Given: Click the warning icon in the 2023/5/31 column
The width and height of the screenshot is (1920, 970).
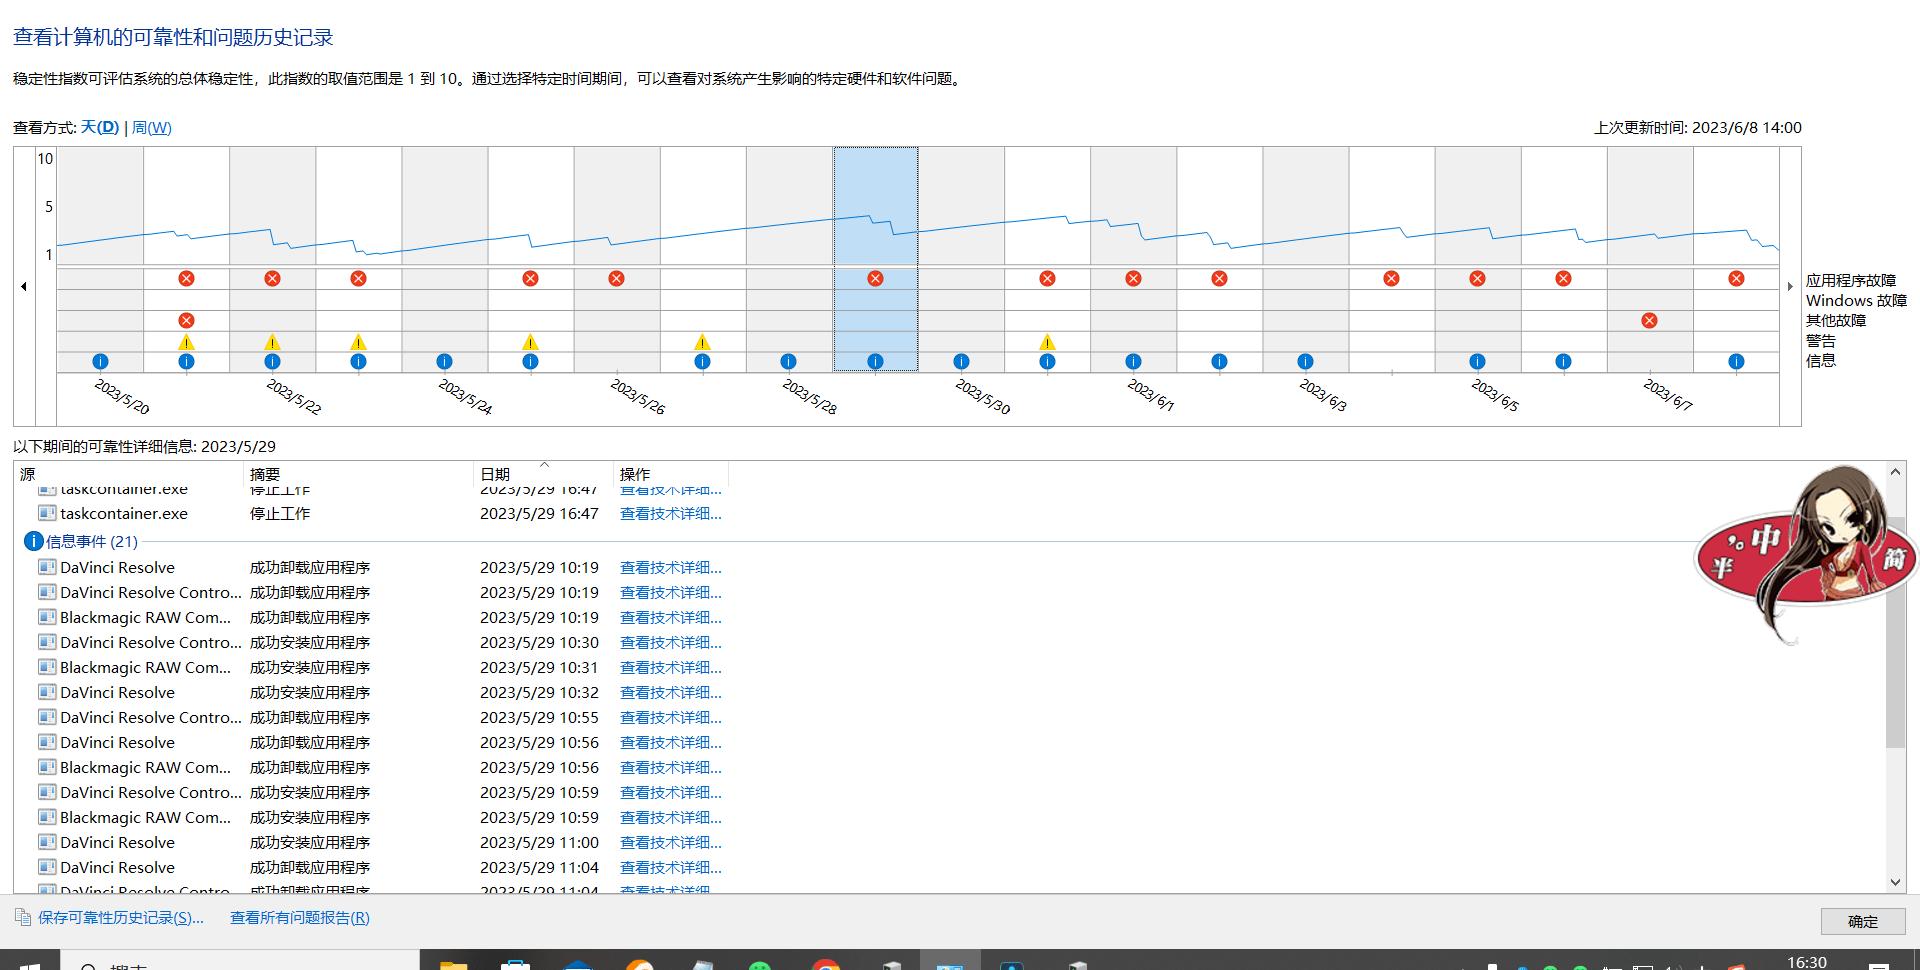Looking at the screenshot, I should [x=1047, y=342].
